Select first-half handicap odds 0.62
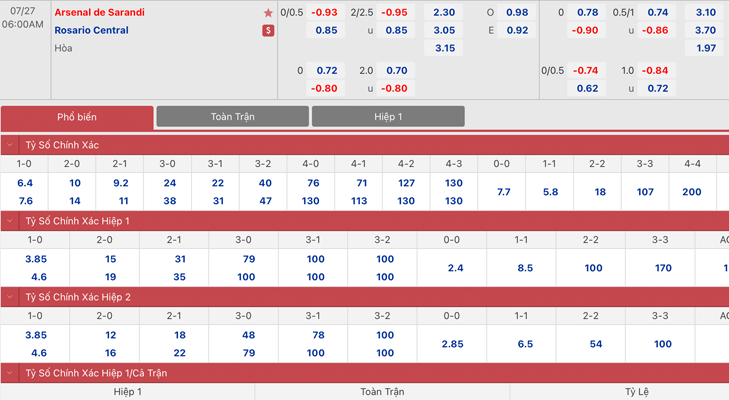 point(587,88)
